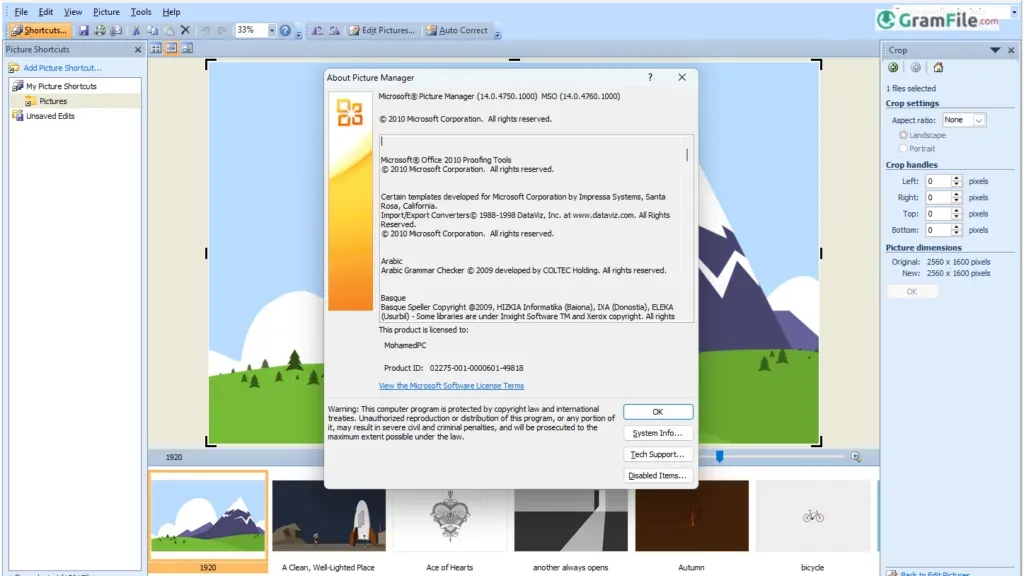Click the zoom-in magnifier icon below preview
1024x576 pixels.
(856, 457)
